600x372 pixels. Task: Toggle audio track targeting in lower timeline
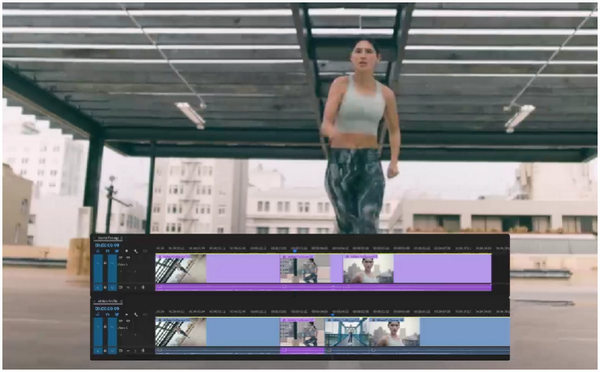[x=112, y=351]
